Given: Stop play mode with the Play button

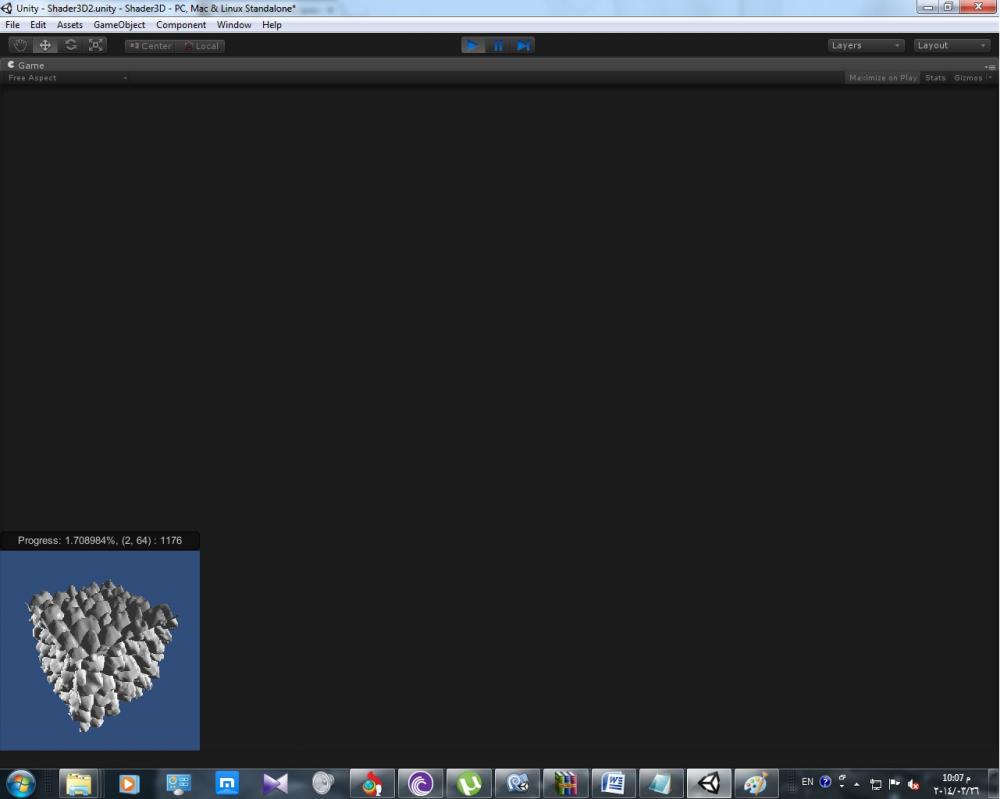Looking at the screenshot, I should pyautogui.click(x=473, y=45).
